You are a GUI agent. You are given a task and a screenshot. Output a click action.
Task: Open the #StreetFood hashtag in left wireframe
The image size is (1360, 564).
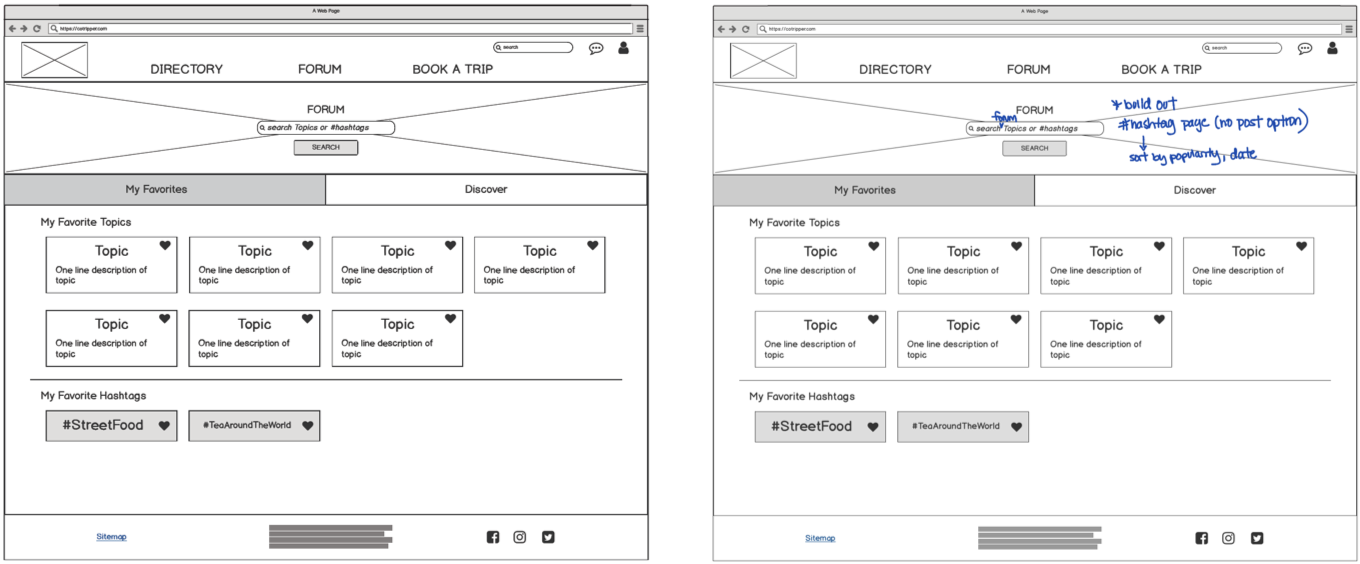(111, 425)
